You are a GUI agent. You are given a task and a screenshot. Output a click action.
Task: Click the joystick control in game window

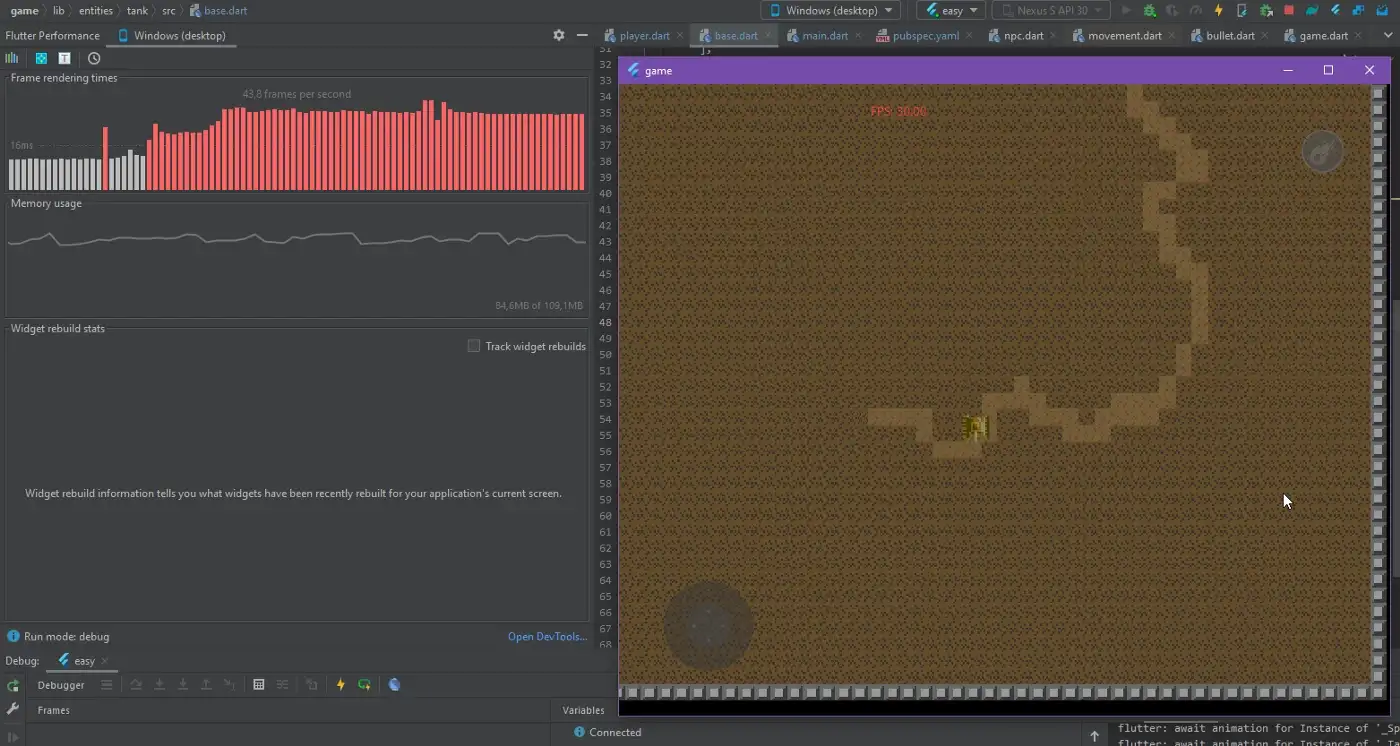coord(708,626)
